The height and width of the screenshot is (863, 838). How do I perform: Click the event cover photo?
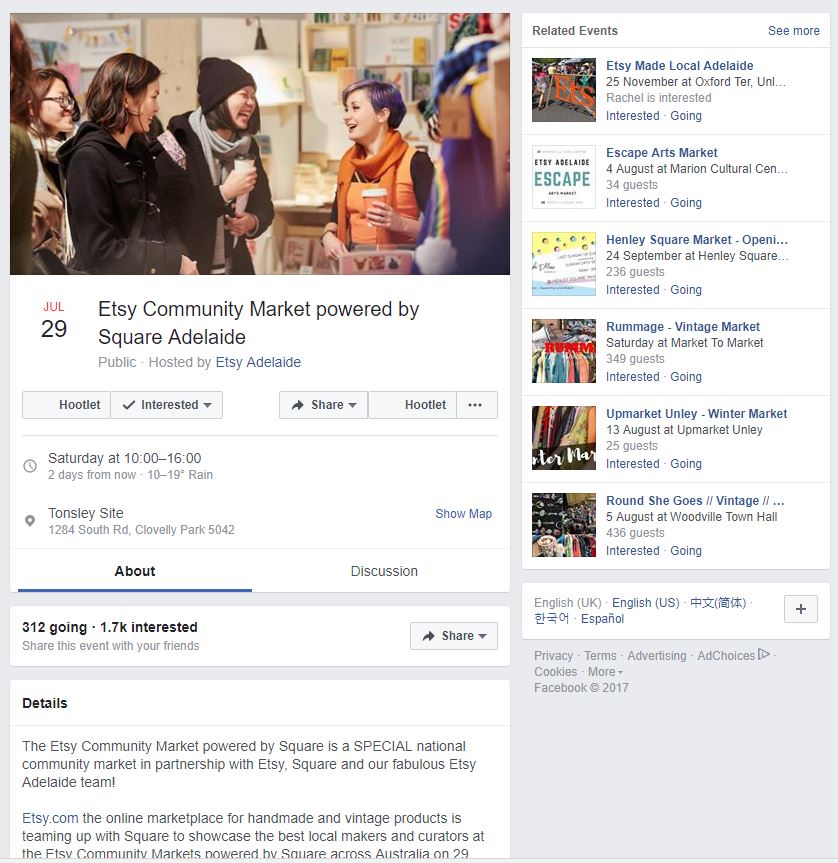point(260,144)
